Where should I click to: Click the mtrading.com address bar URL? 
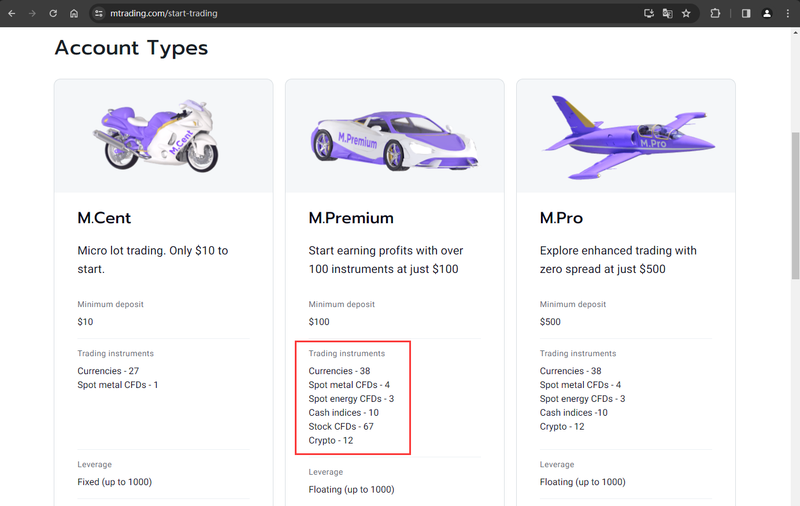click(164, 14)
